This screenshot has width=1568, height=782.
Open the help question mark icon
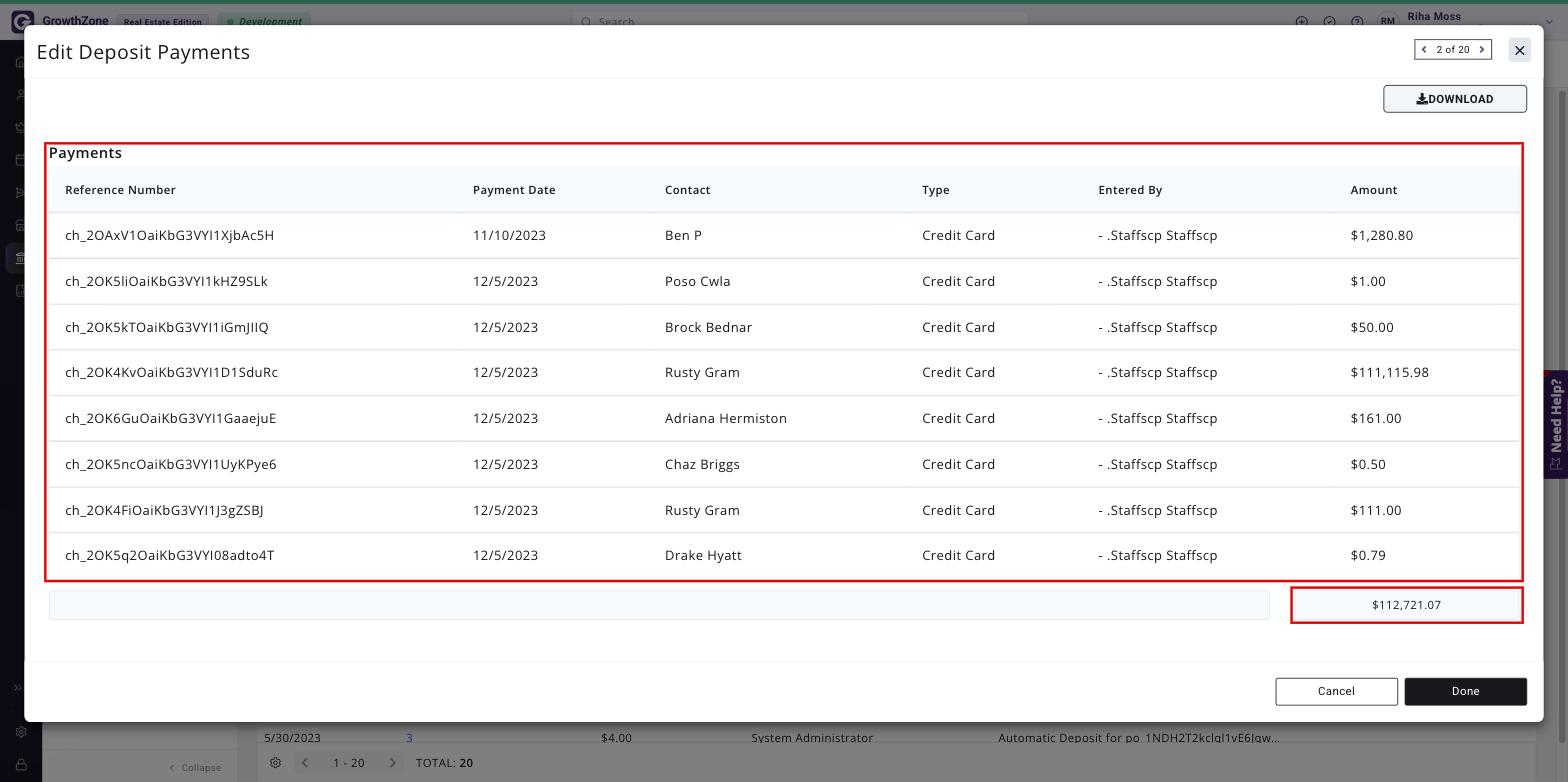point(1357,21)
